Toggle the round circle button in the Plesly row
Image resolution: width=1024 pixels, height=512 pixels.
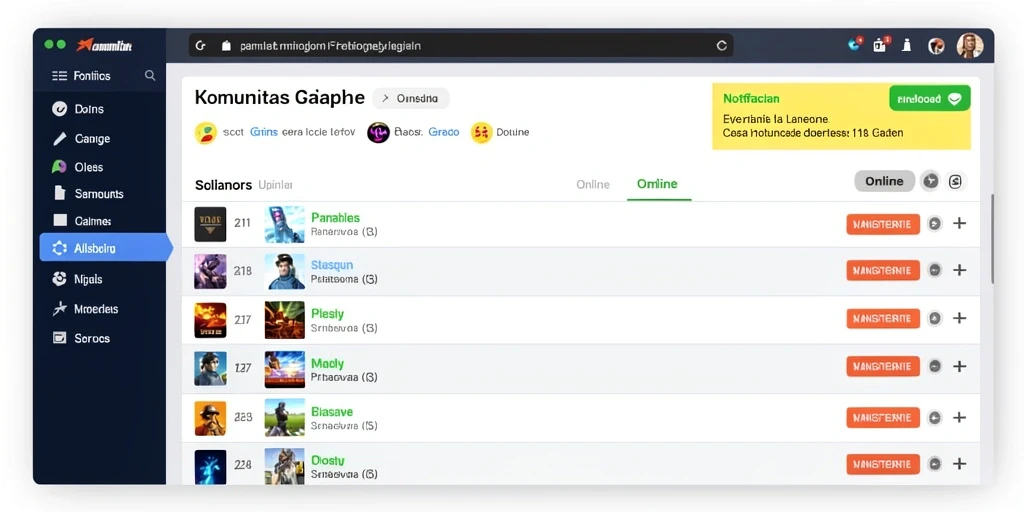[935, 318]
